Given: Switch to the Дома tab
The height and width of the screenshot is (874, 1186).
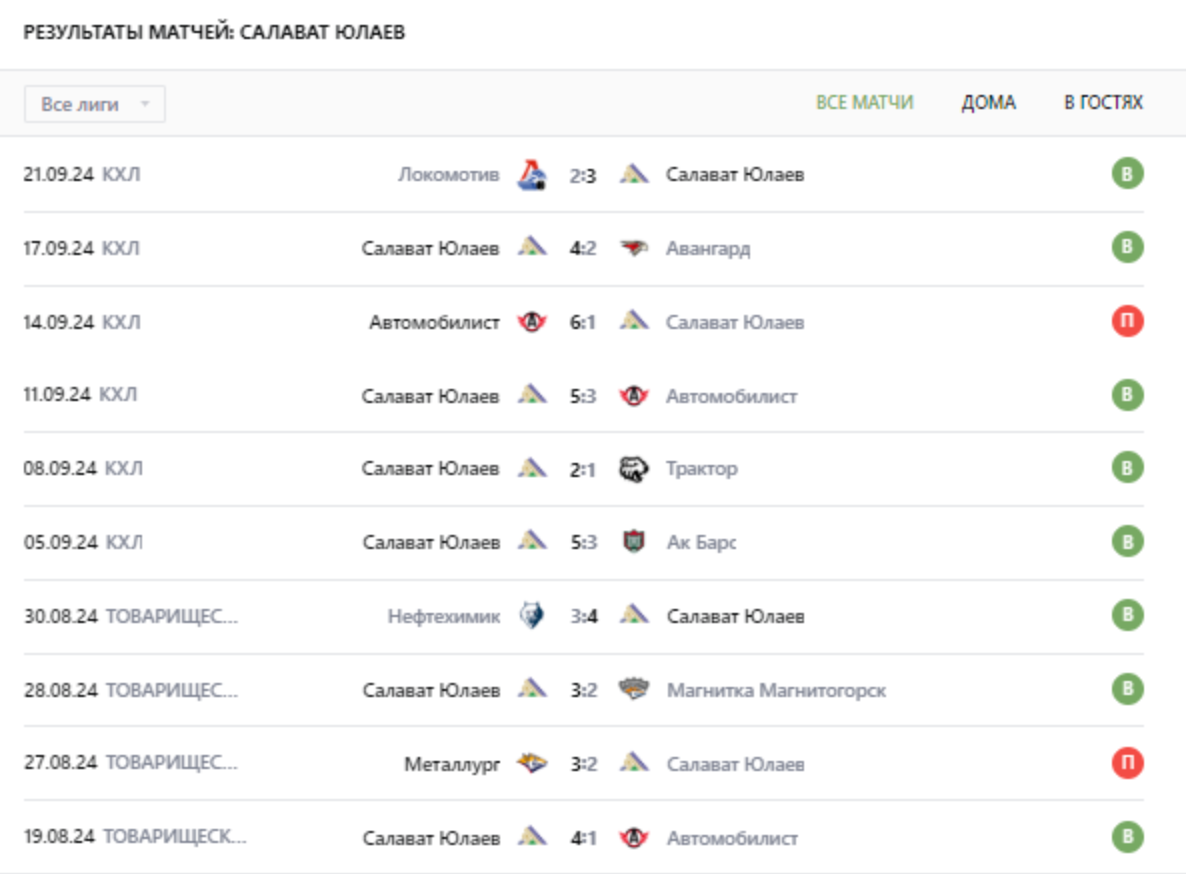Looking at the screenshot, I should (x=988, y=103).
